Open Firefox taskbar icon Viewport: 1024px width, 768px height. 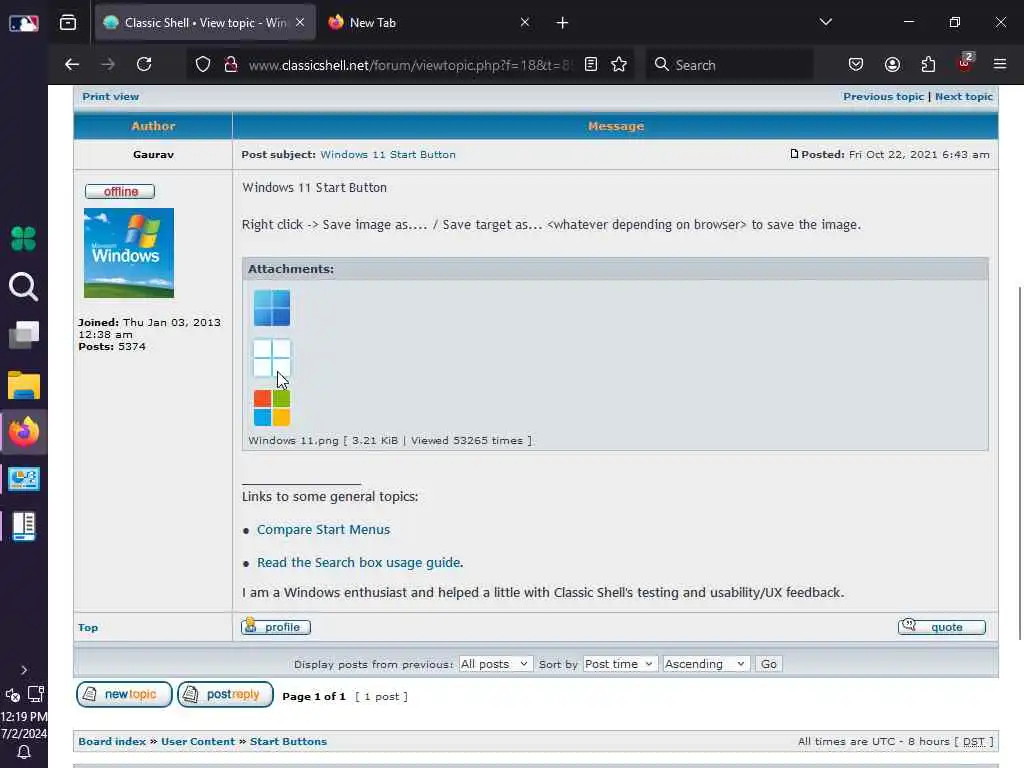pyautogui.click(x=24, y=432)
